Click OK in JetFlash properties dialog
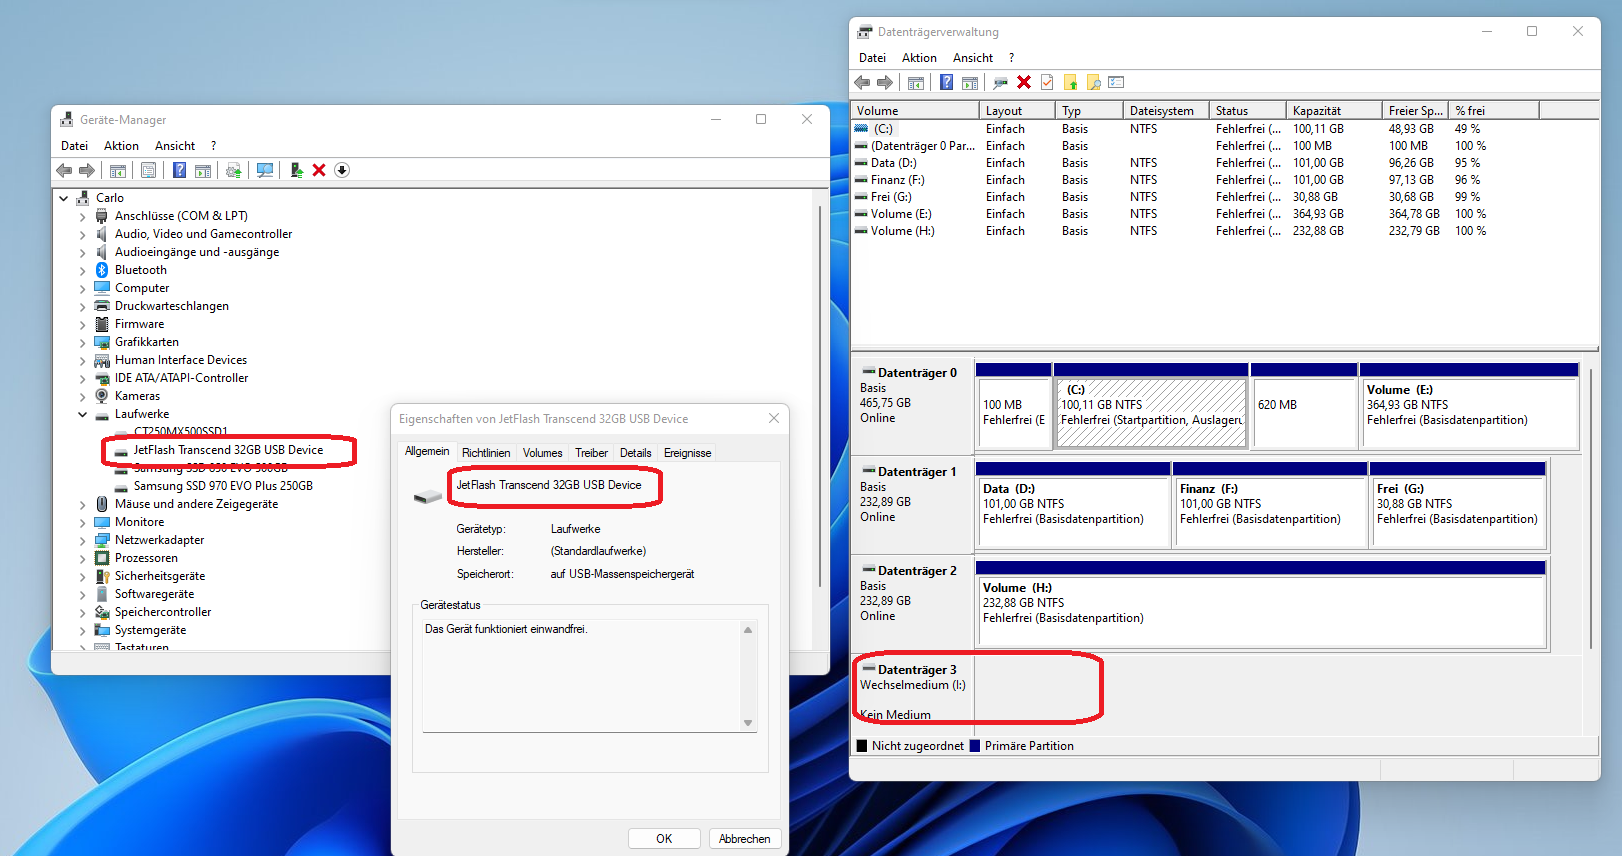Image resolution: width=1622 pixels, height=856 pixels. click(x=664, y=839)
